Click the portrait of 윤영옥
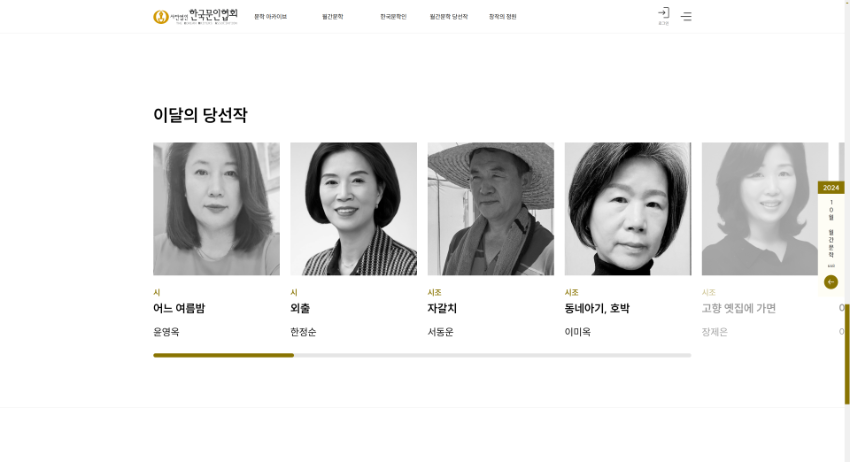The image size is (850, 462). [216, 209]
